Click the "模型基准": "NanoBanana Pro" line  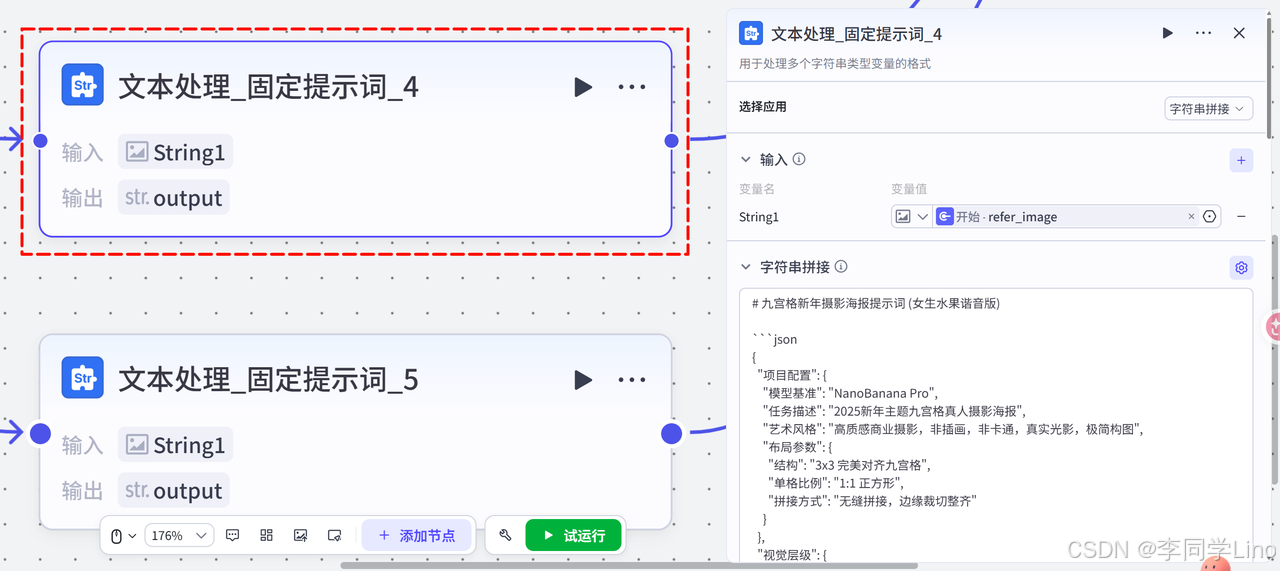click(851, 393)
